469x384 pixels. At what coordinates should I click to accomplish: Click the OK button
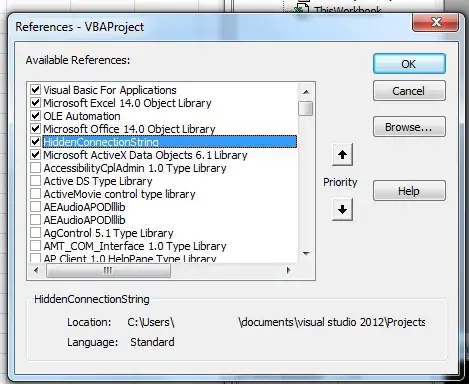point(409,64)
